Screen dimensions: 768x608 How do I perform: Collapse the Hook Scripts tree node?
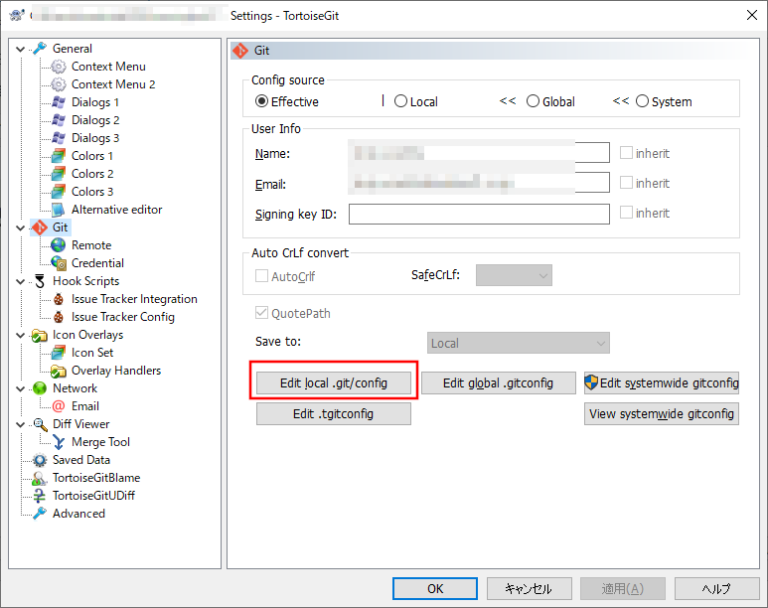(x=21, y=282)
